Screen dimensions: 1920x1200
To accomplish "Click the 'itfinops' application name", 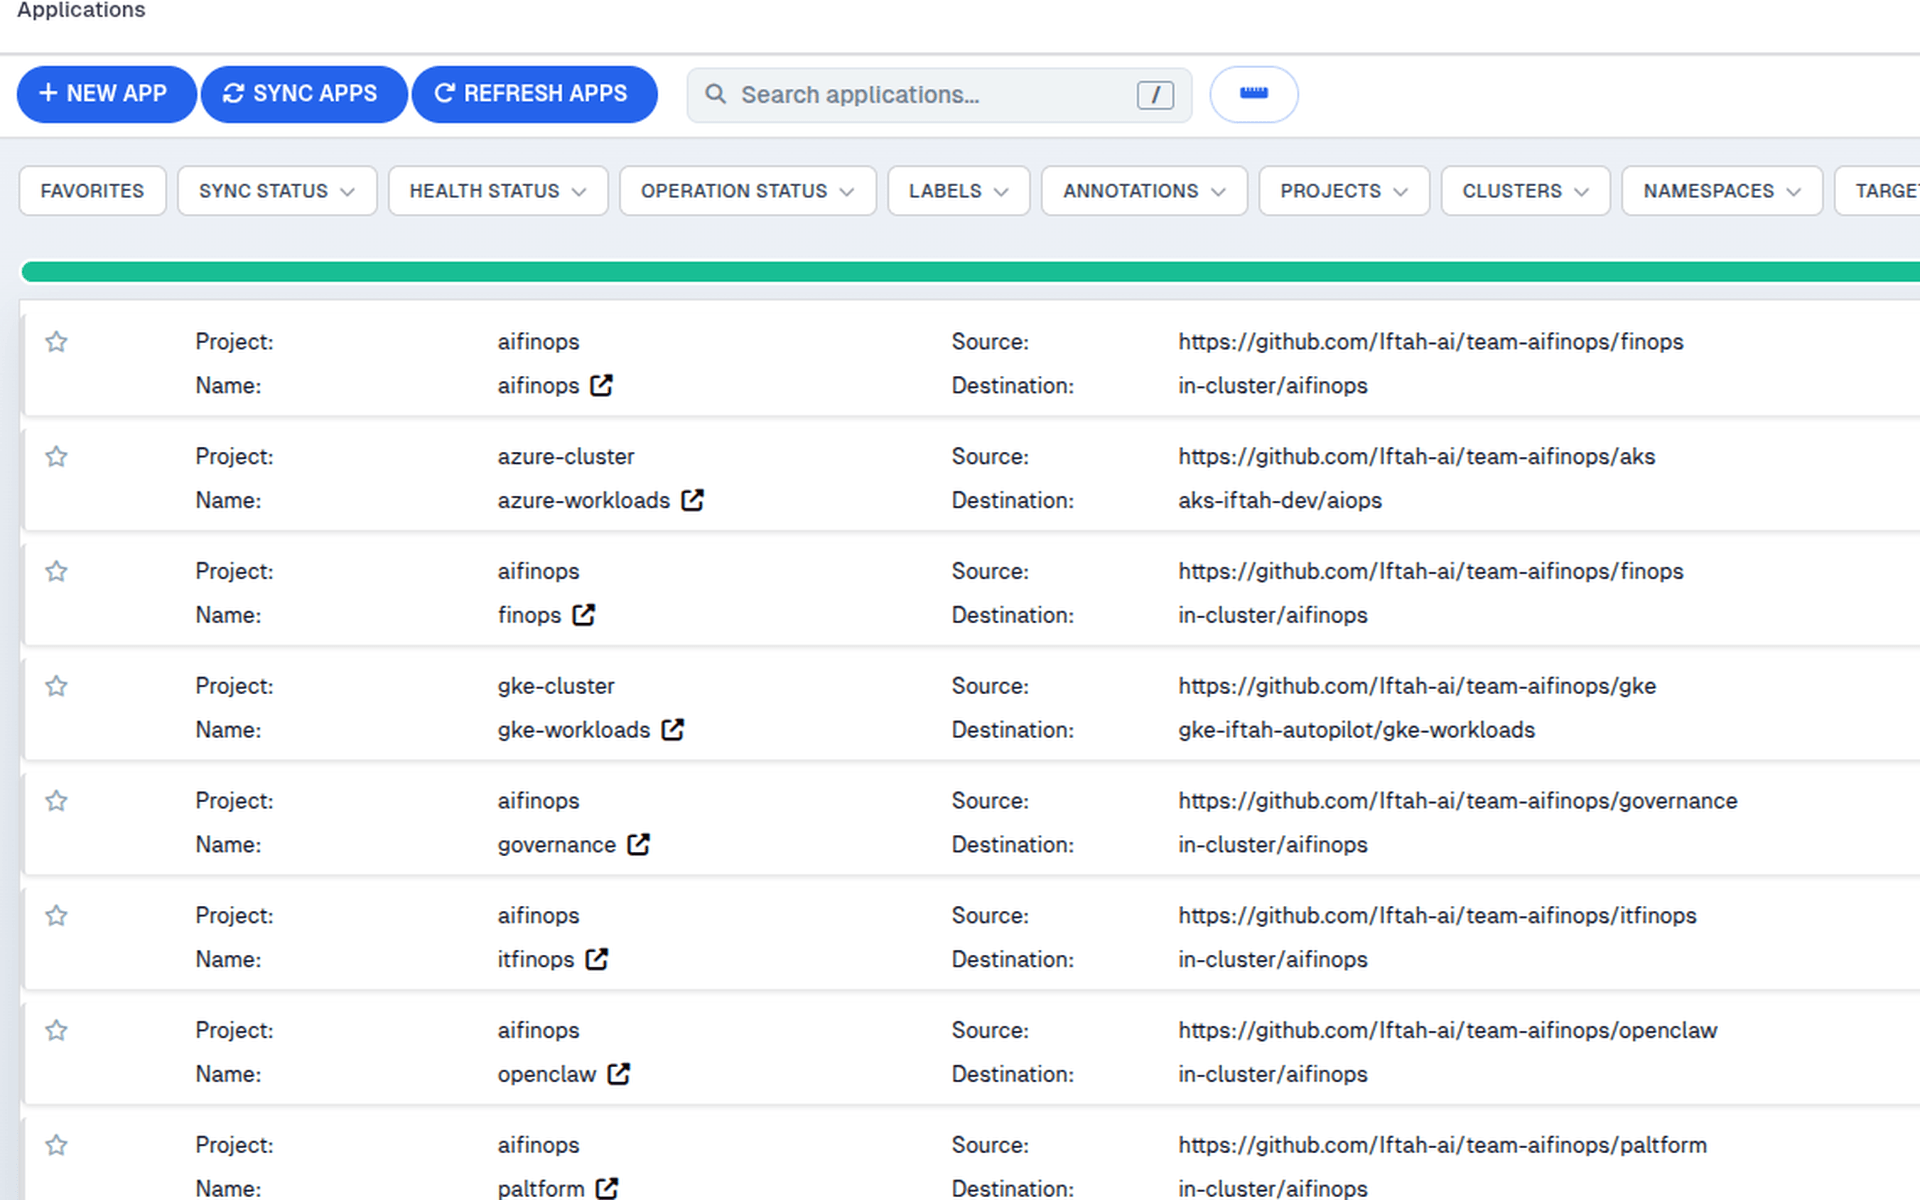I will pyautogui.click(x=536, y=960).
